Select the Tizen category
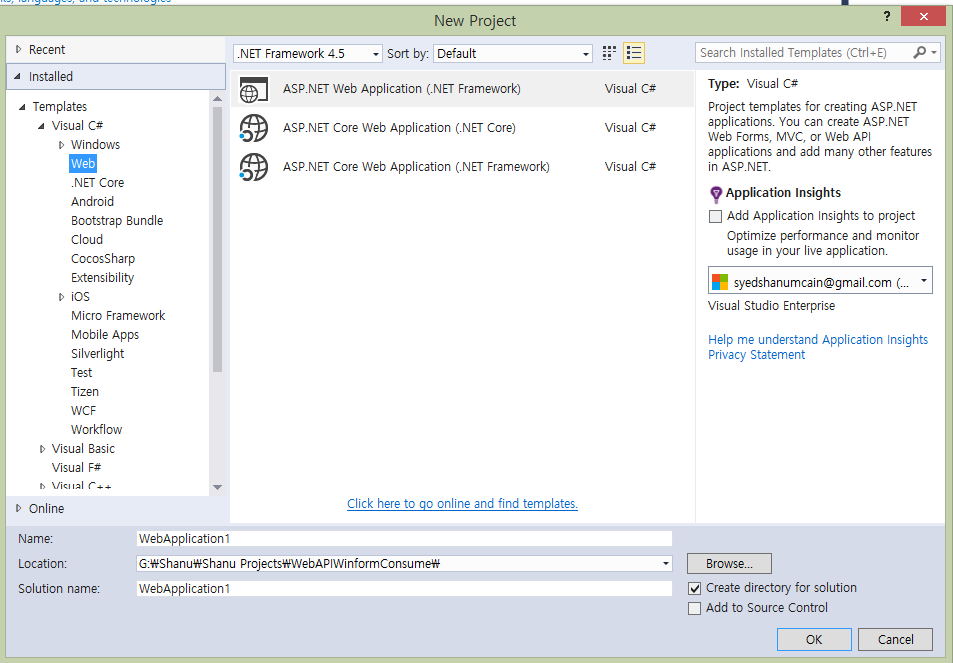Screen dimensions: 953x663 coord(84,391)
